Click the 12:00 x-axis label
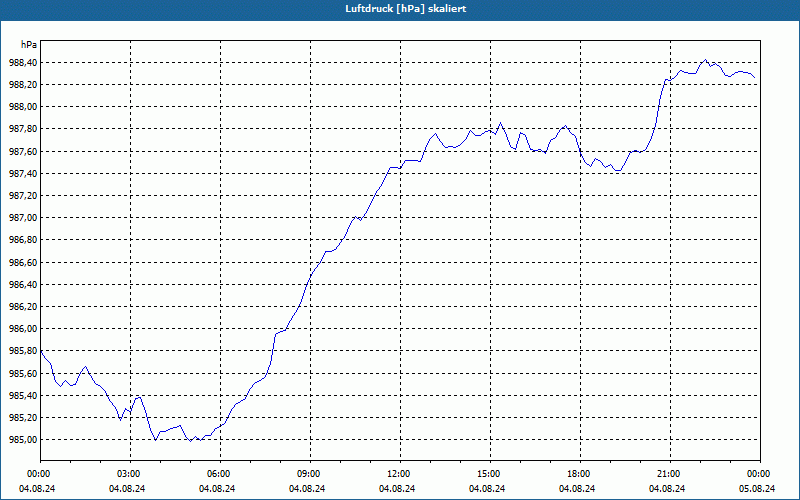 (397, 474)
